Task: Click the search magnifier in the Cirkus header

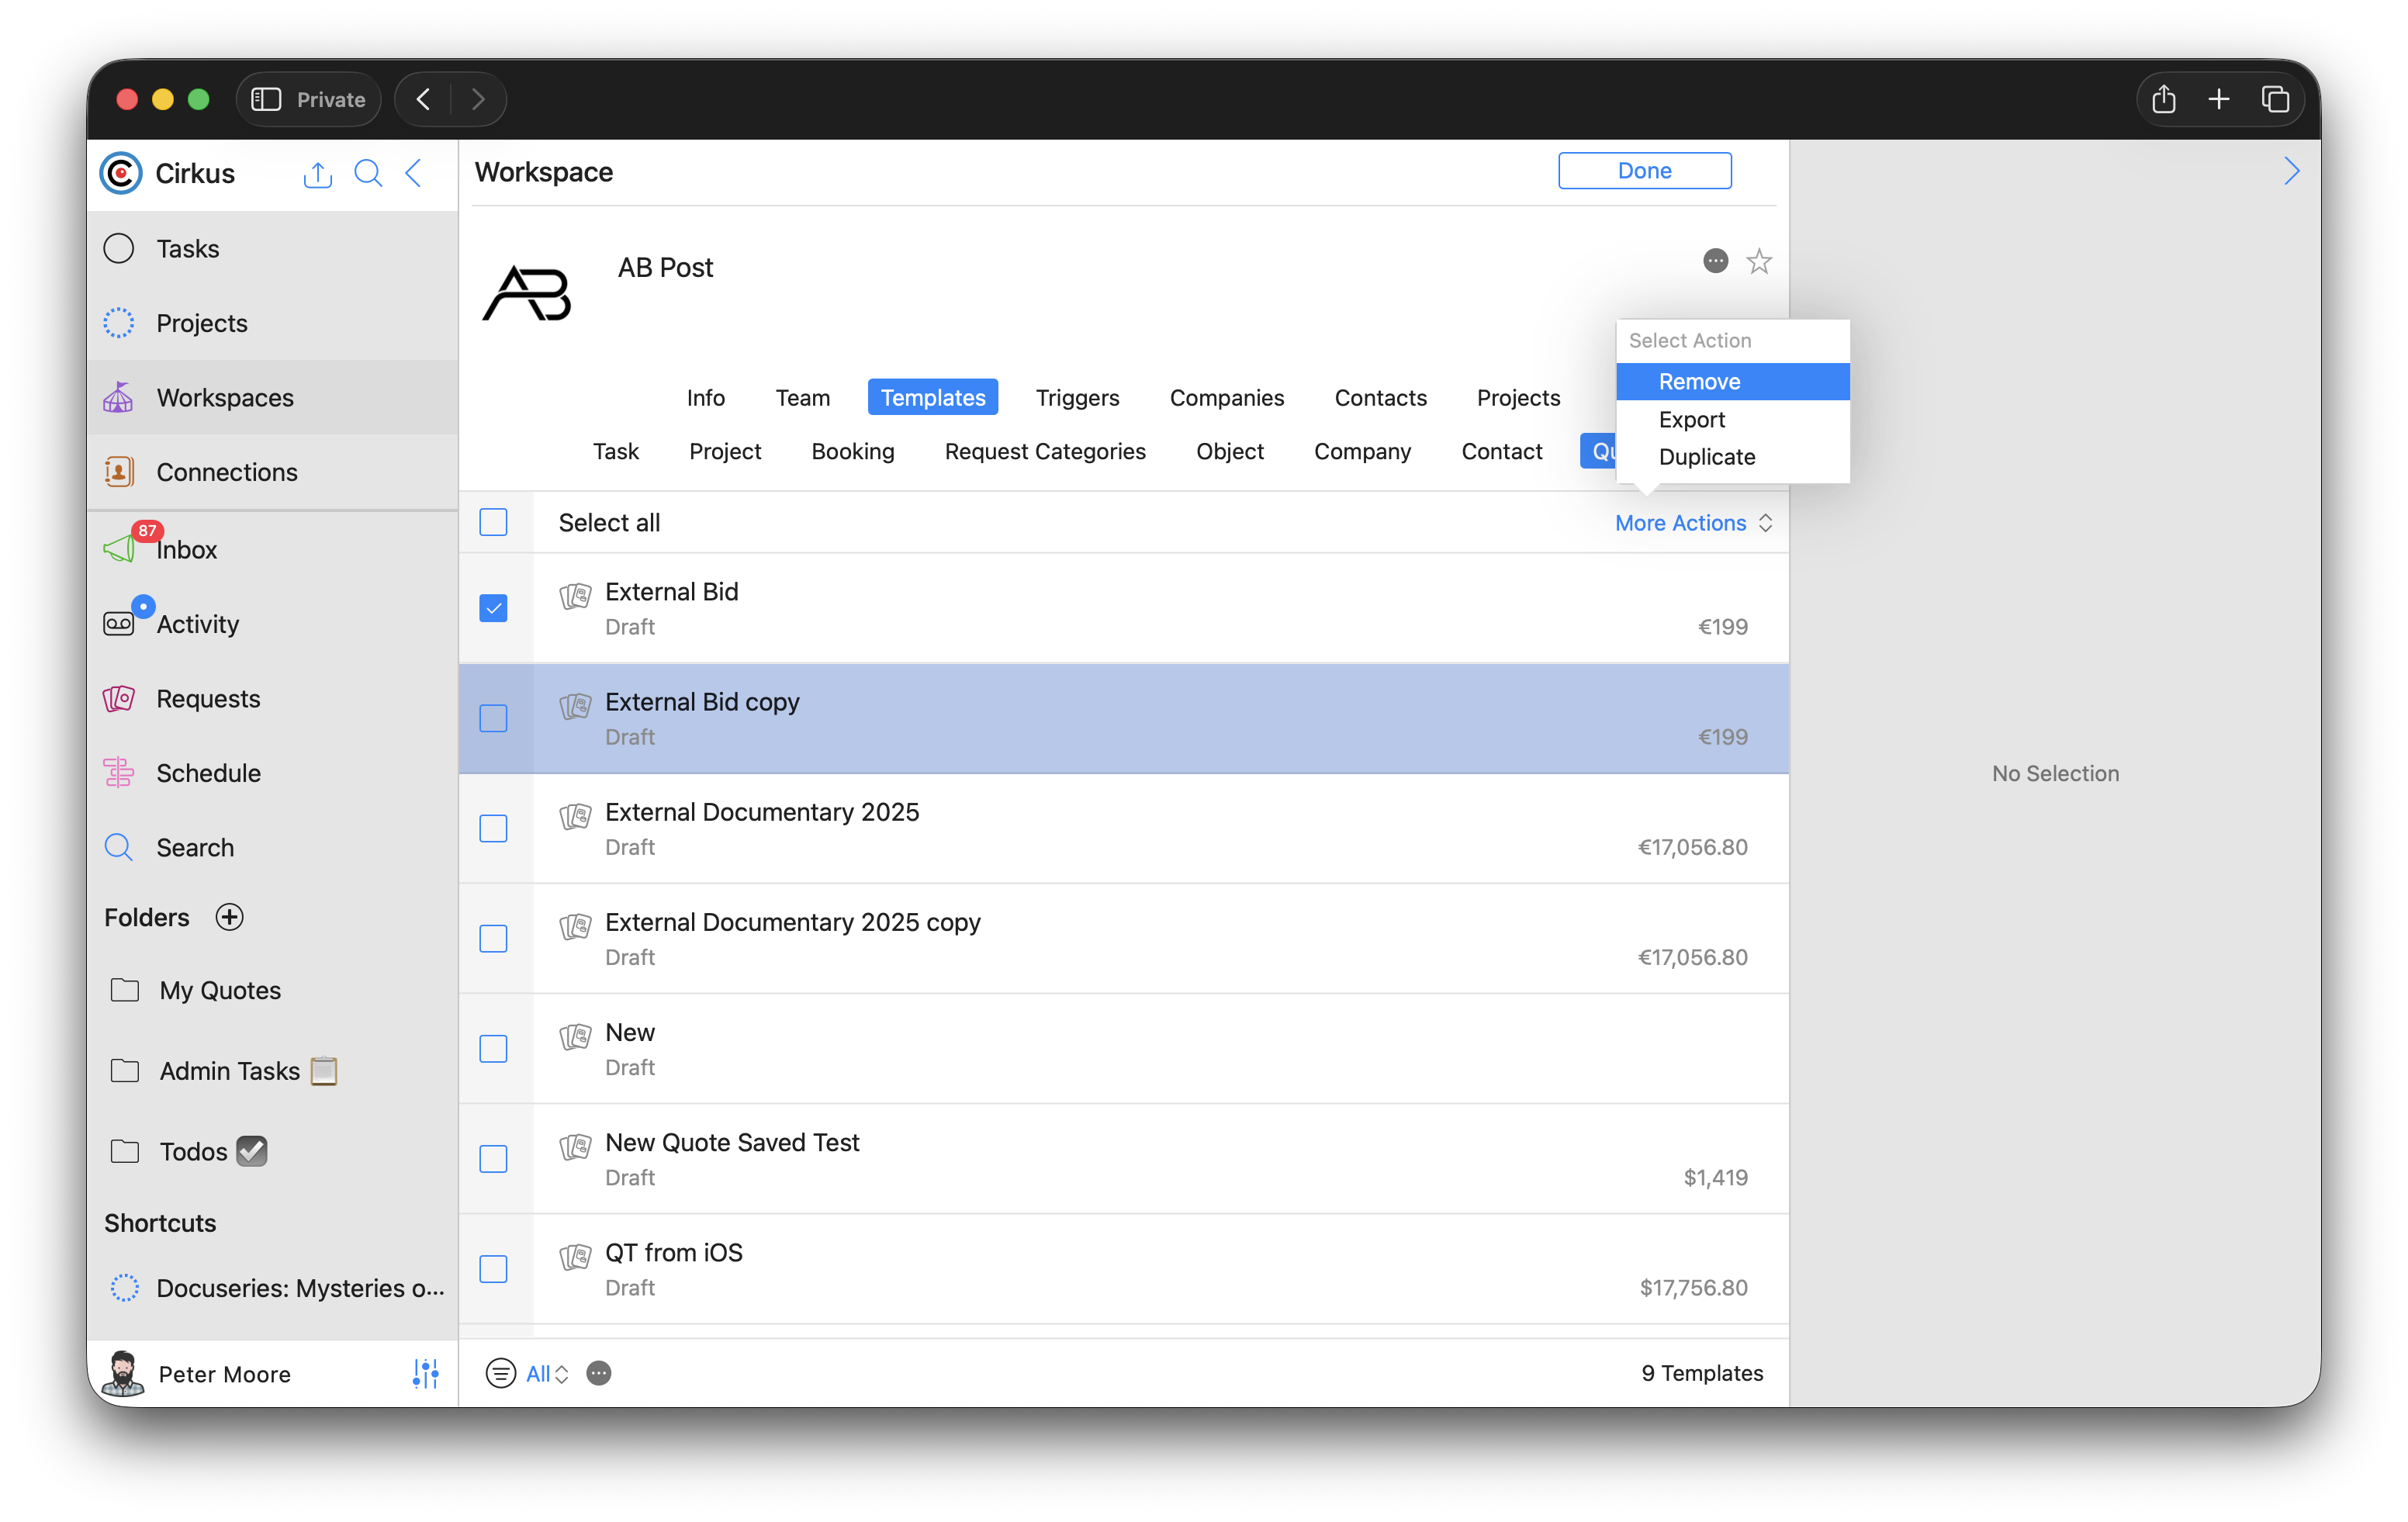Action: point(368,174)
